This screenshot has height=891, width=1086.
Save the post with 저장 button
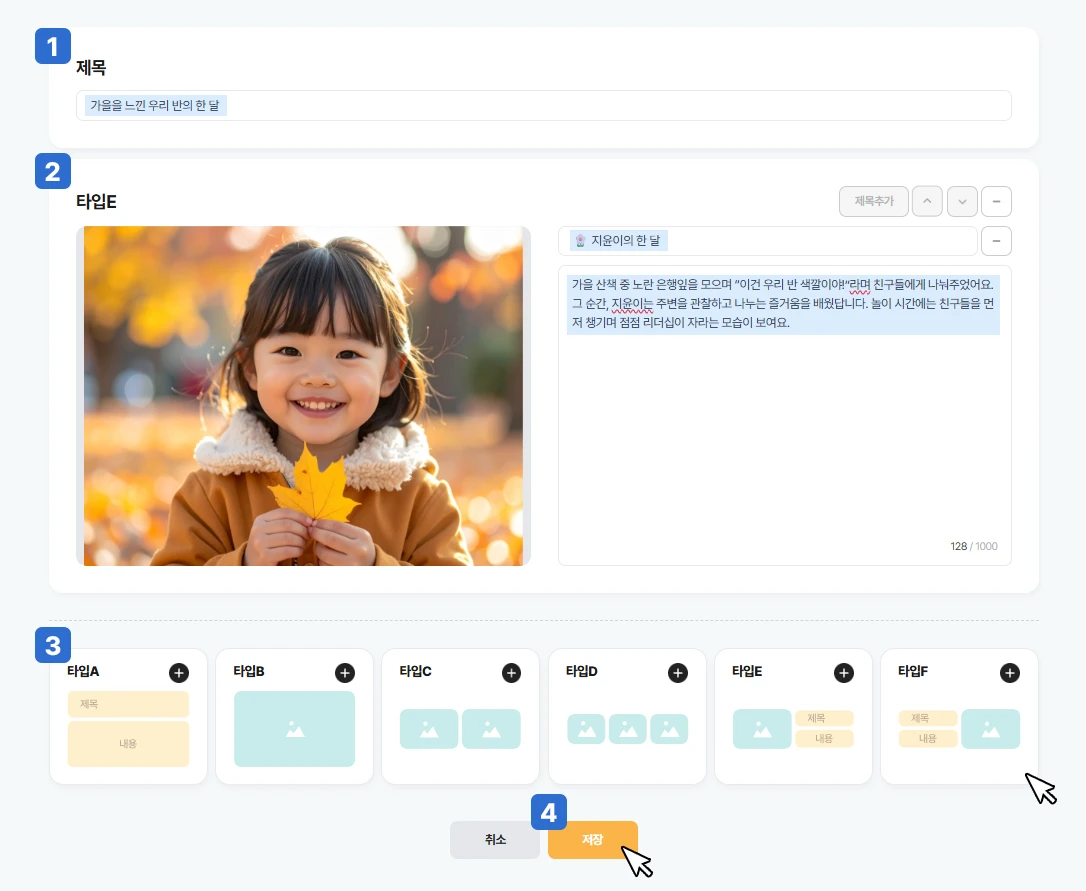tap(592, 840)
